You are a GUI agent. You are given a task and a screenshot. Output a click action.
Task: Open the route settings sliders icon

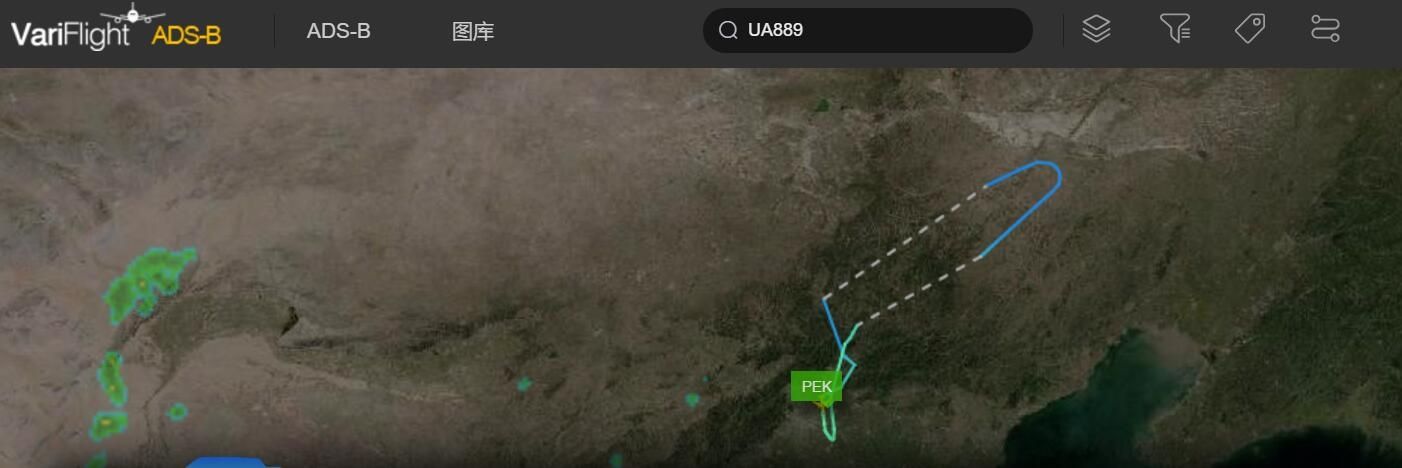1325,29
